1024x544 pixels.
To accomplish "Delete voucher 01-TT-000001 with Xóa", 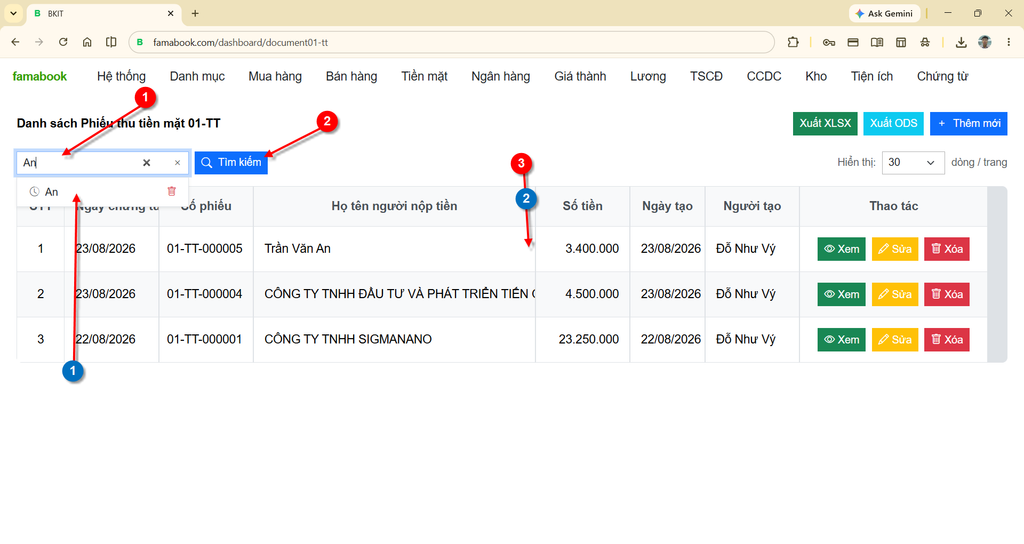I will [x=946, y=340].
